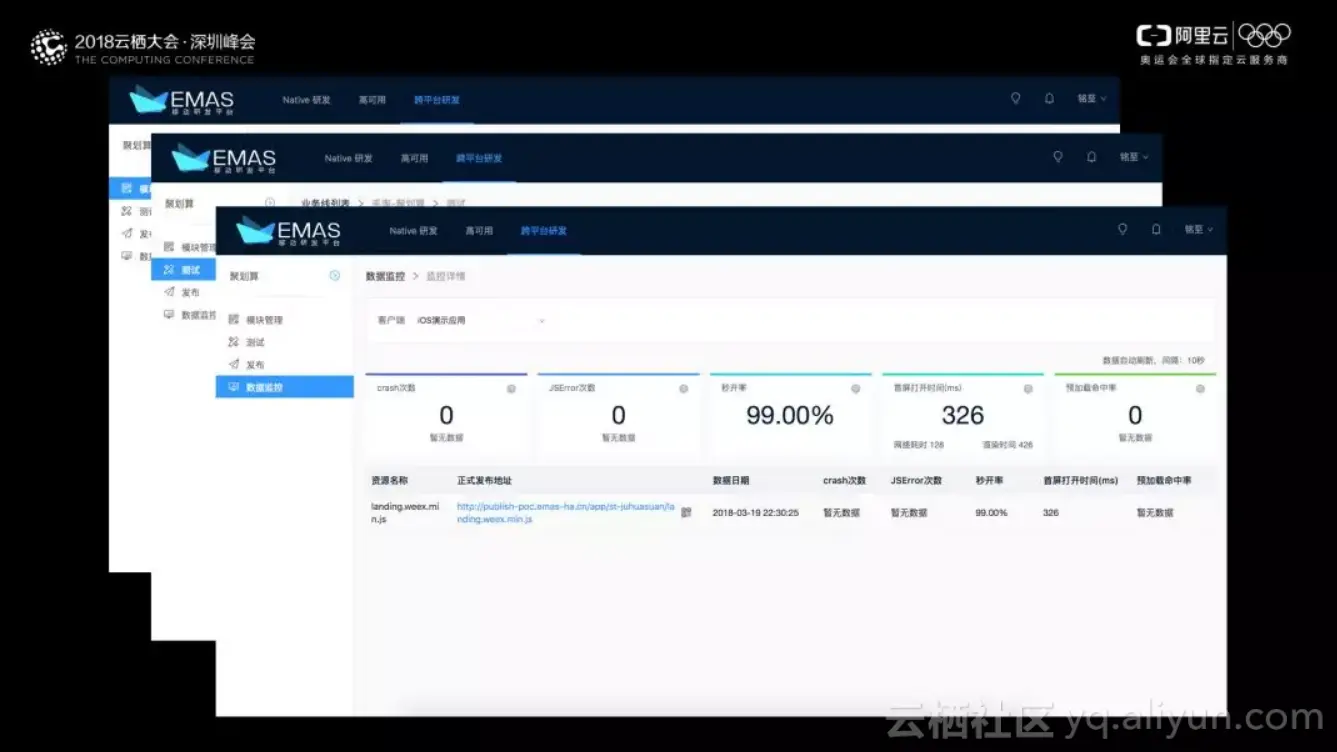Click the info icon on the 预加载命中率 card

point(1200,388)
